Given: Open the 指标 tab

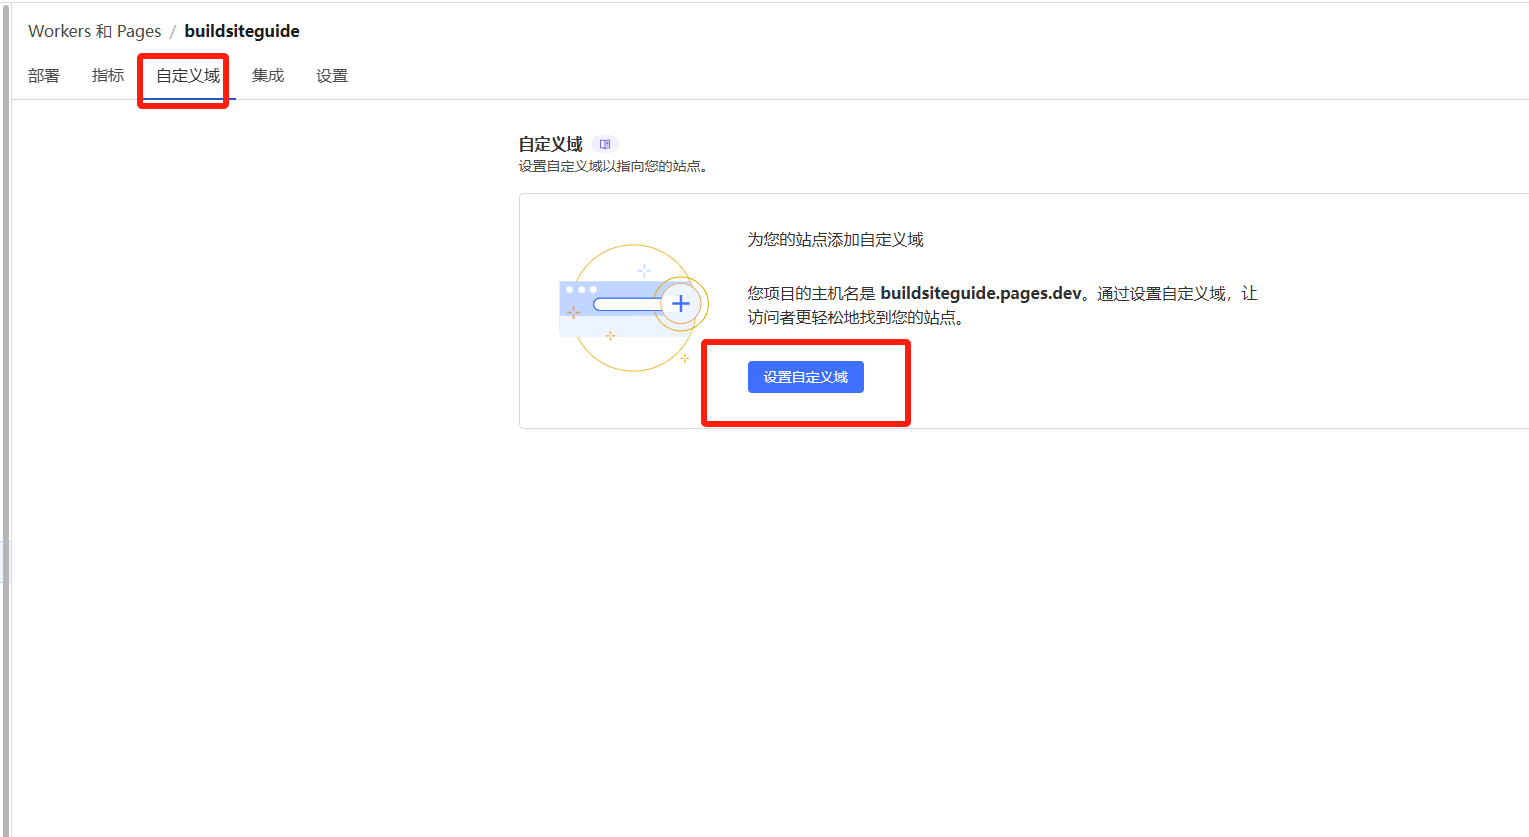Looking at the screenshot, I should (108, 76).
